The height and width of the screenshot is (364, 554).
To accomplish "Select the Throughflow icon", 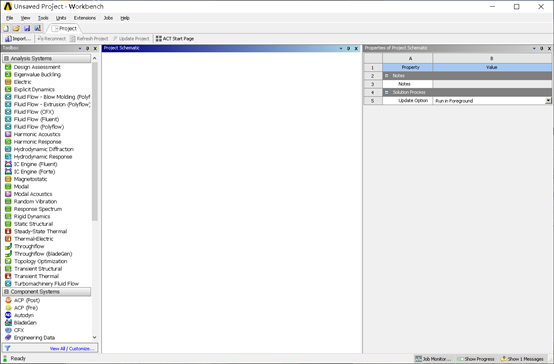I will tap(8, 246).
